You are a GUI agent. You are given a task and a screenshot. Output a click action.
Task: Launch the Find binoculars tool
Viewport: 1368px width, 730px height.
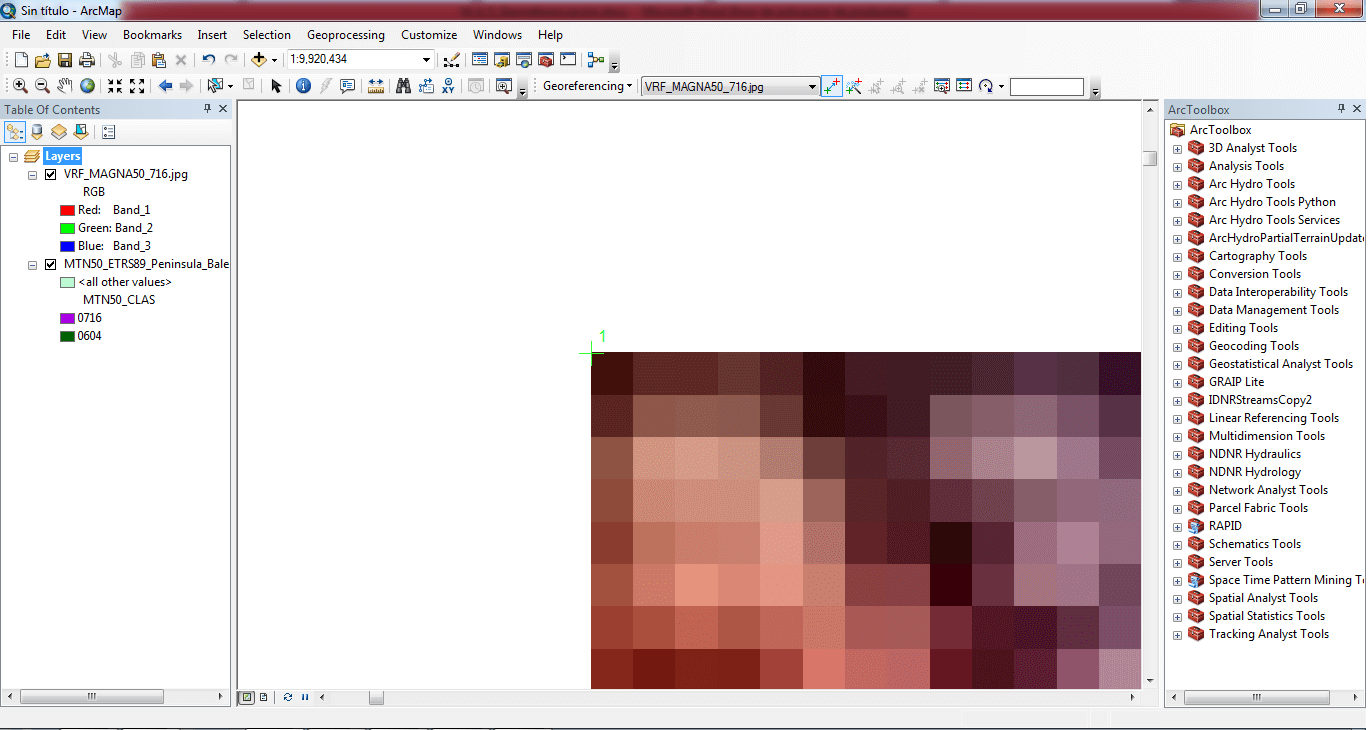(x=403, y=87)
